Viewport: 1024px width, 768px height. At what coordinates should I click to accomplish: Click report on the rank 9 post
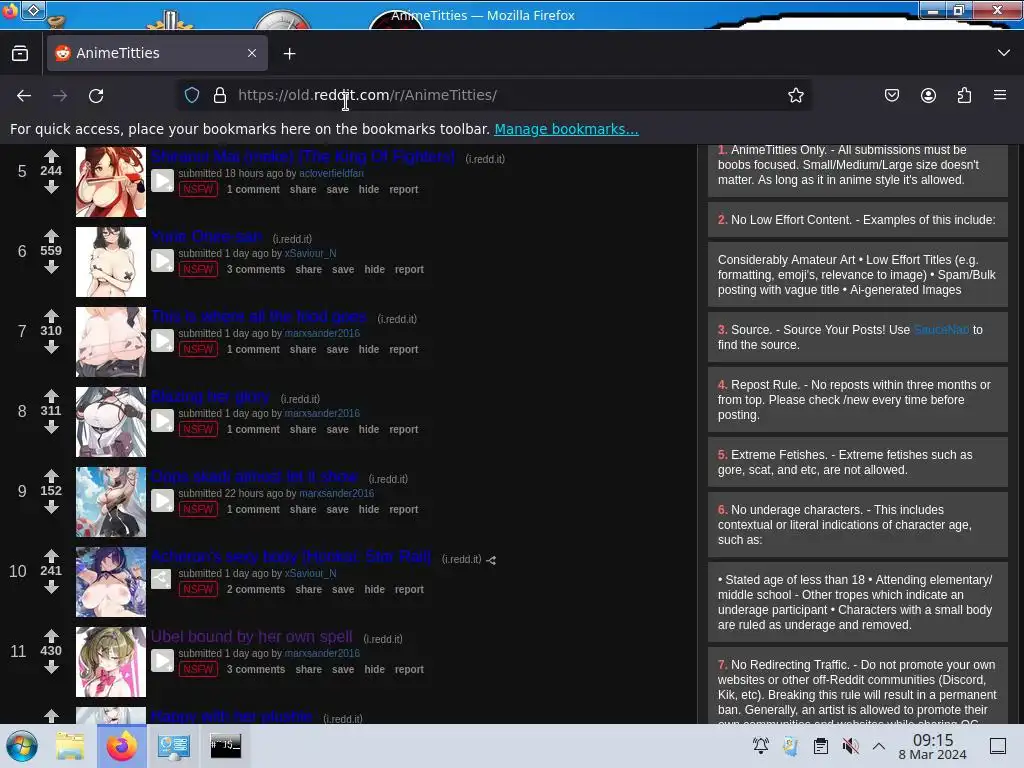(404, 509)
